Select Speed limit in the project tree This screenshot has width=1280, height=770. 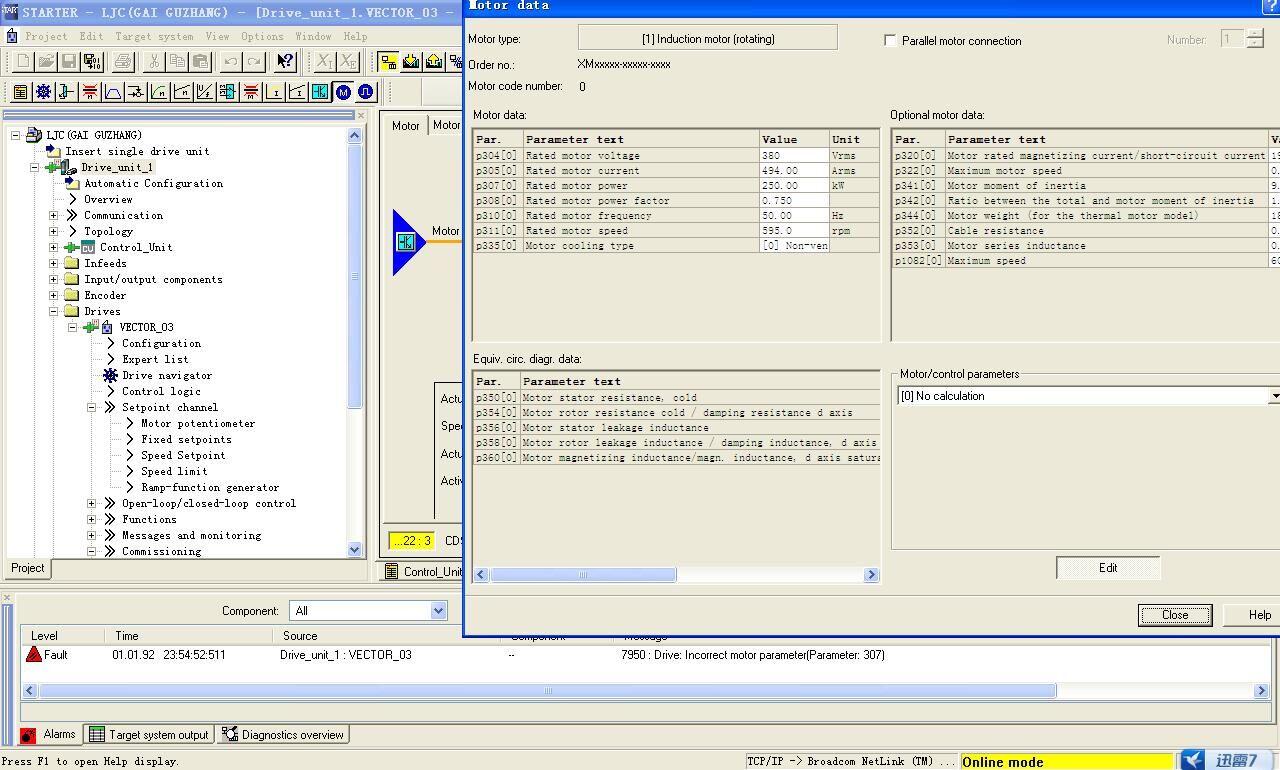point(174,471)
